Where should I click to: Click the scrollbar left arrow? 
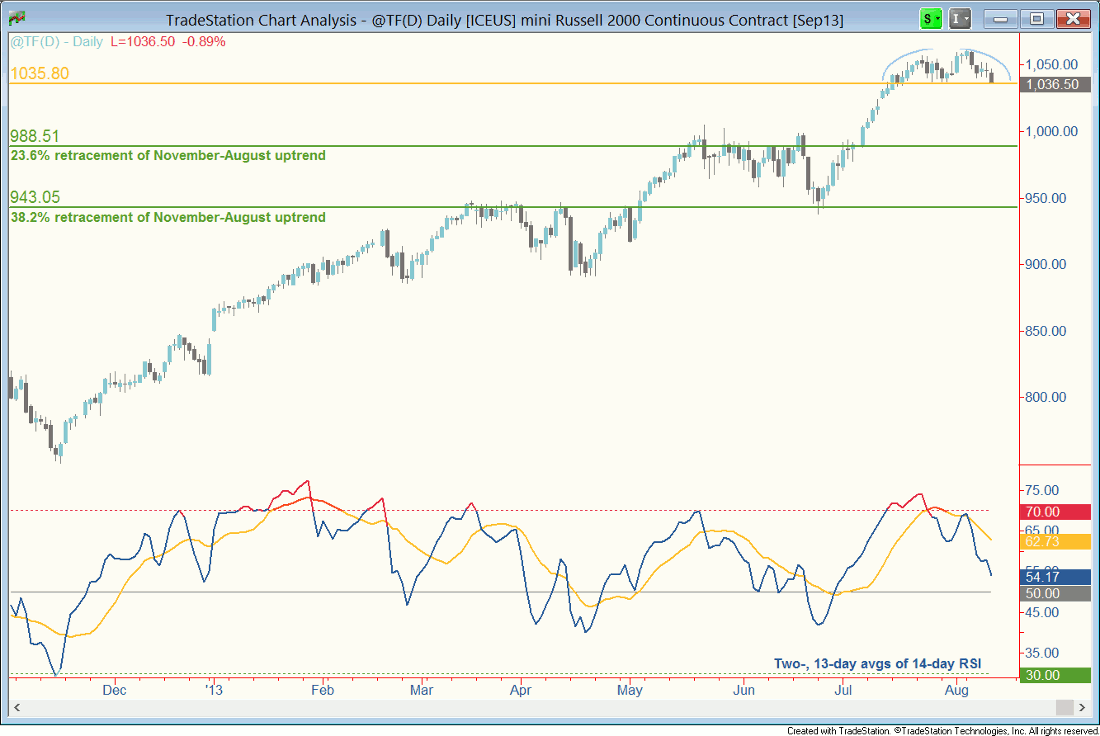[16, 707]
